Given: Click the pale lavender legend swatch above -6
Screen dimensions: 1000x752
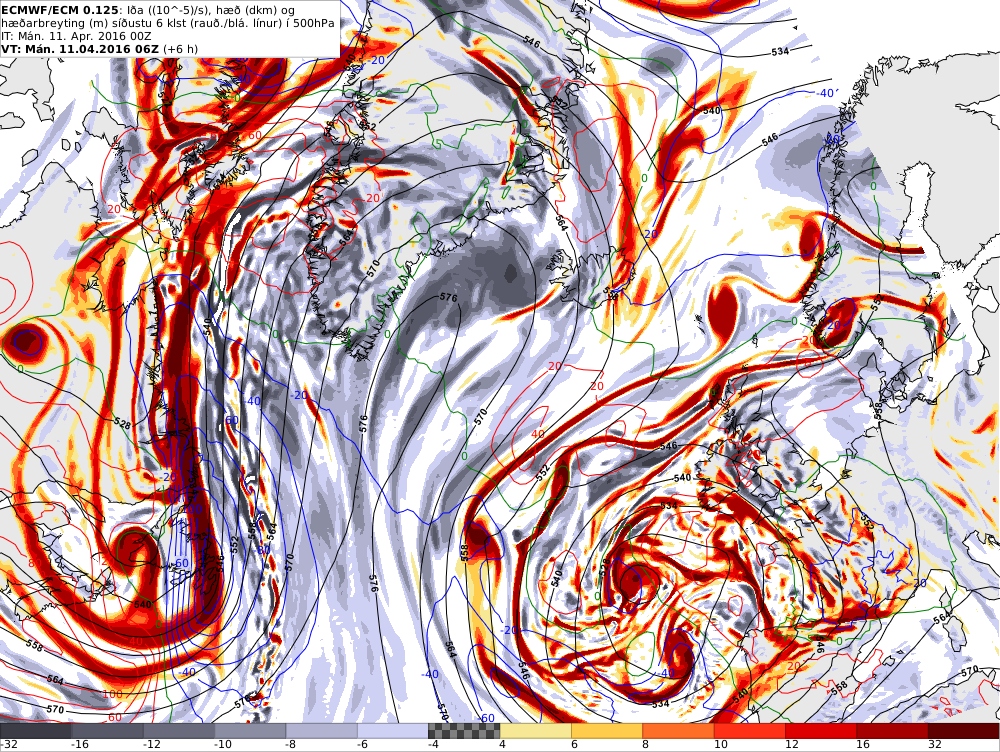Looking at the screenshot, I should tap(393, 731).
